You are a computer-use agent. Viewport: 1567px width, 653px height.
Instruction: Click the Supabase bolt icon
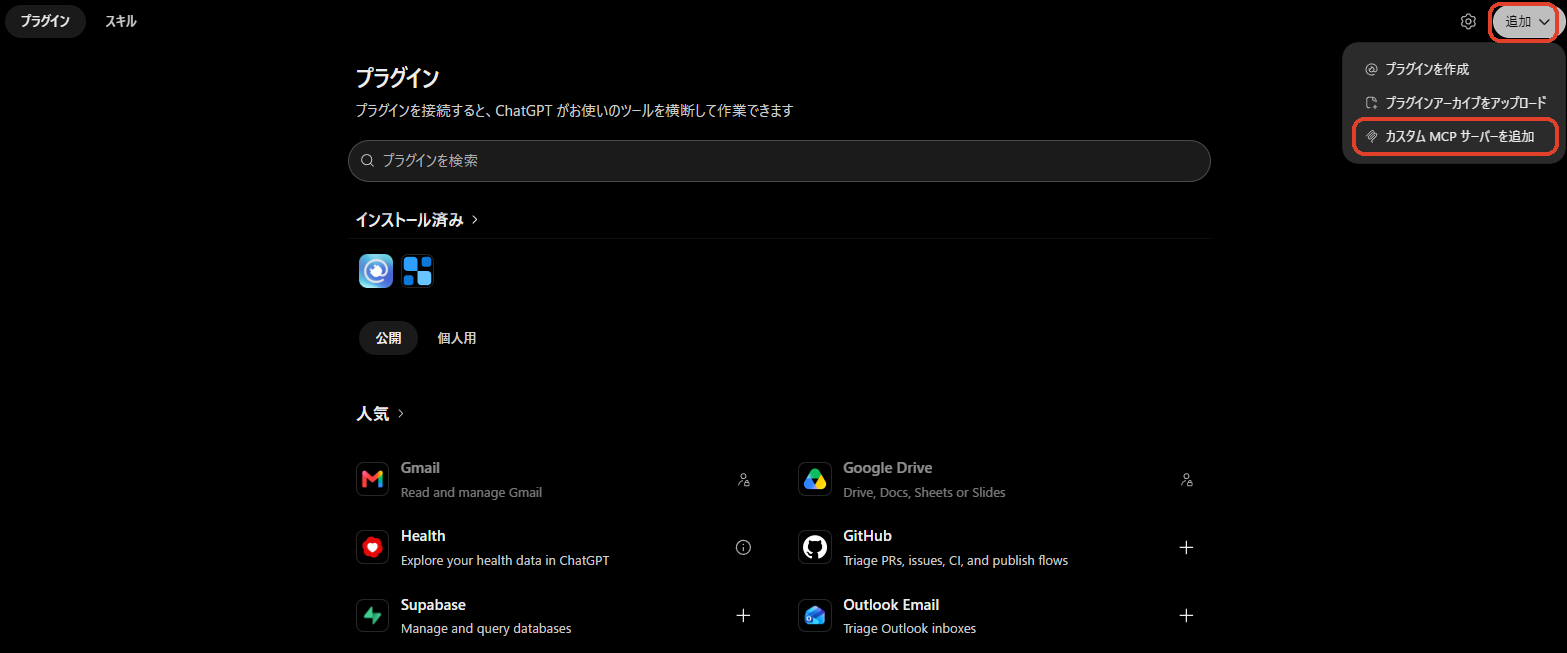coord(372,616)
